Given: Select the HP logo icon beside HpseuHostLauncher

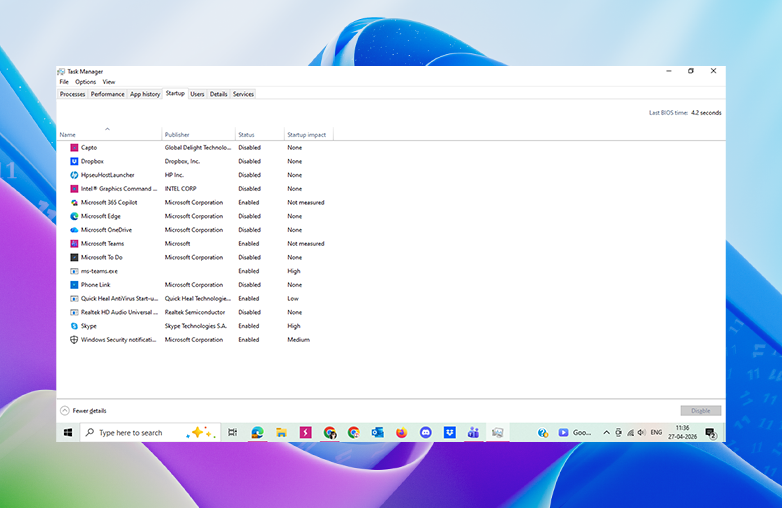Looking at the screenshot, I should 74,175.
